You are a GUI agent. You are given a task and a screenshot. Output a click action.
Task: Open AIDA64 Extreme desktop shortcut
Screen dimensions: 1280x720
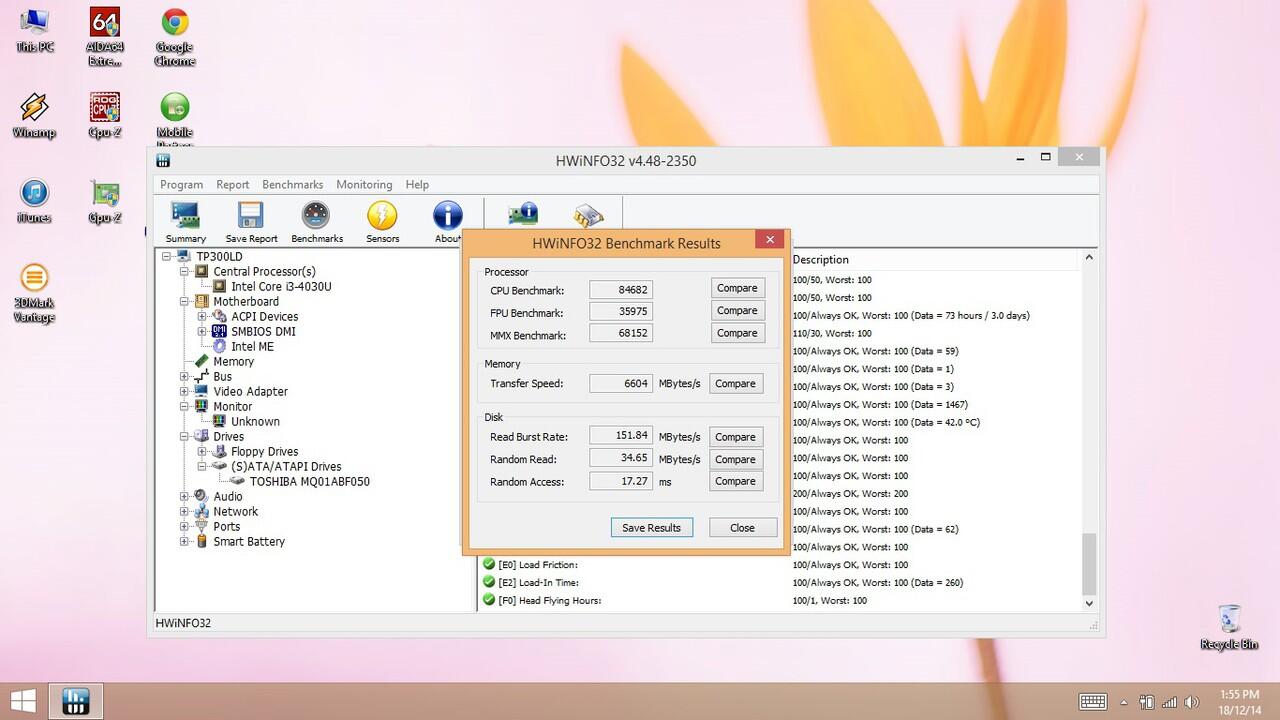[105, 37]
